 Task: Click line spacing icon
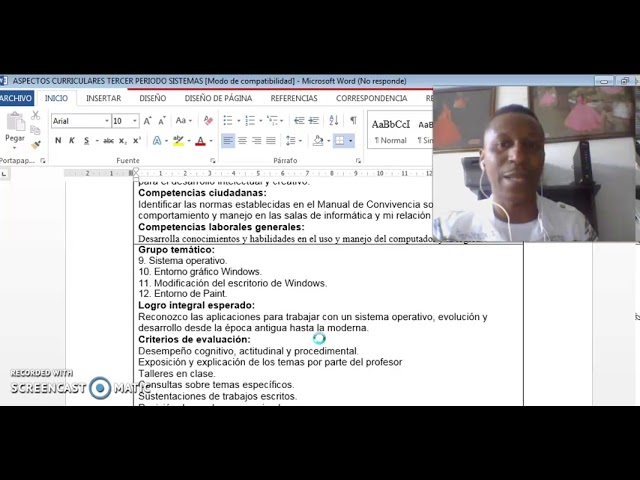click(291, 141)
